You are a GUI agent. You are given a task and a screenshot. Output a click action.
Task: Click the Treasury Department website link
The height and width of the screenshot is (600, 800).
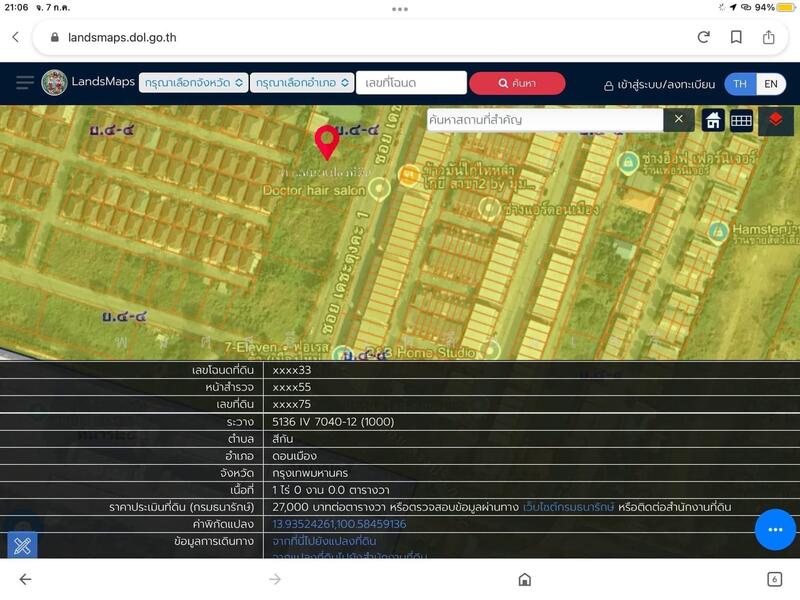point(569,507)
